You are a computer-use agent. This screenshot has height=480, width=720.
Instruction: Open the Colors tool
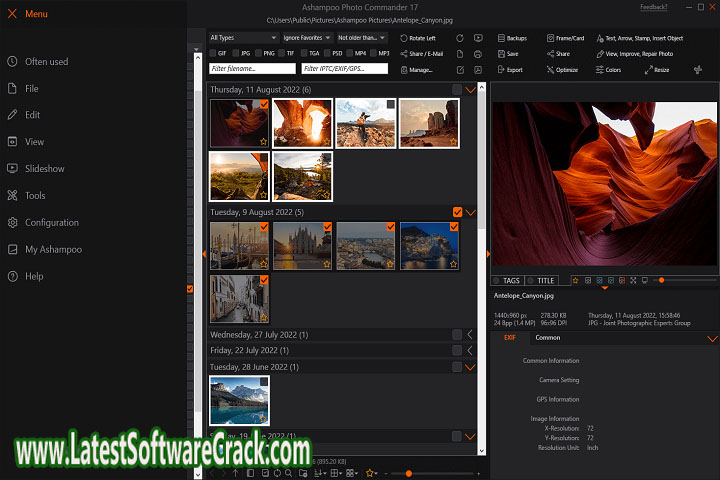point(608,70)
